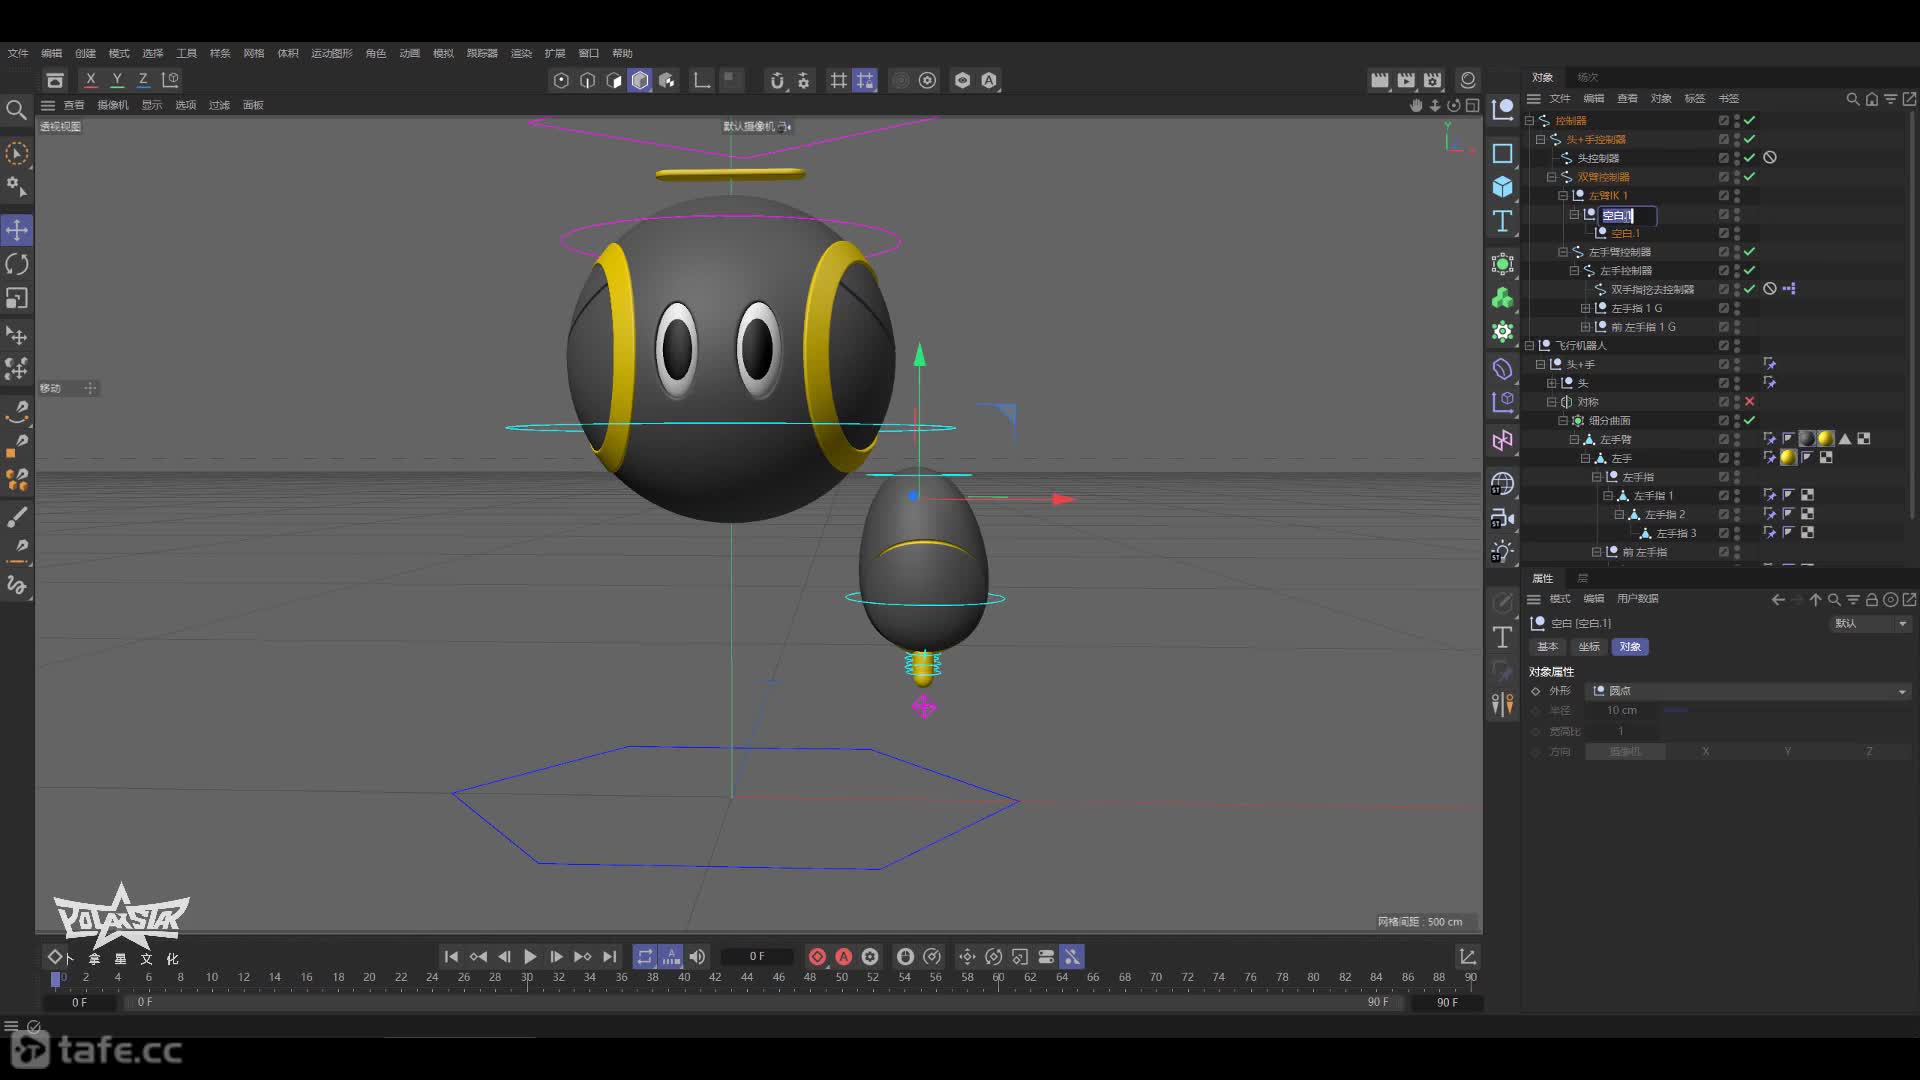
Task: Click frame 30 on the timeline ruler
Action: point(527,978)
